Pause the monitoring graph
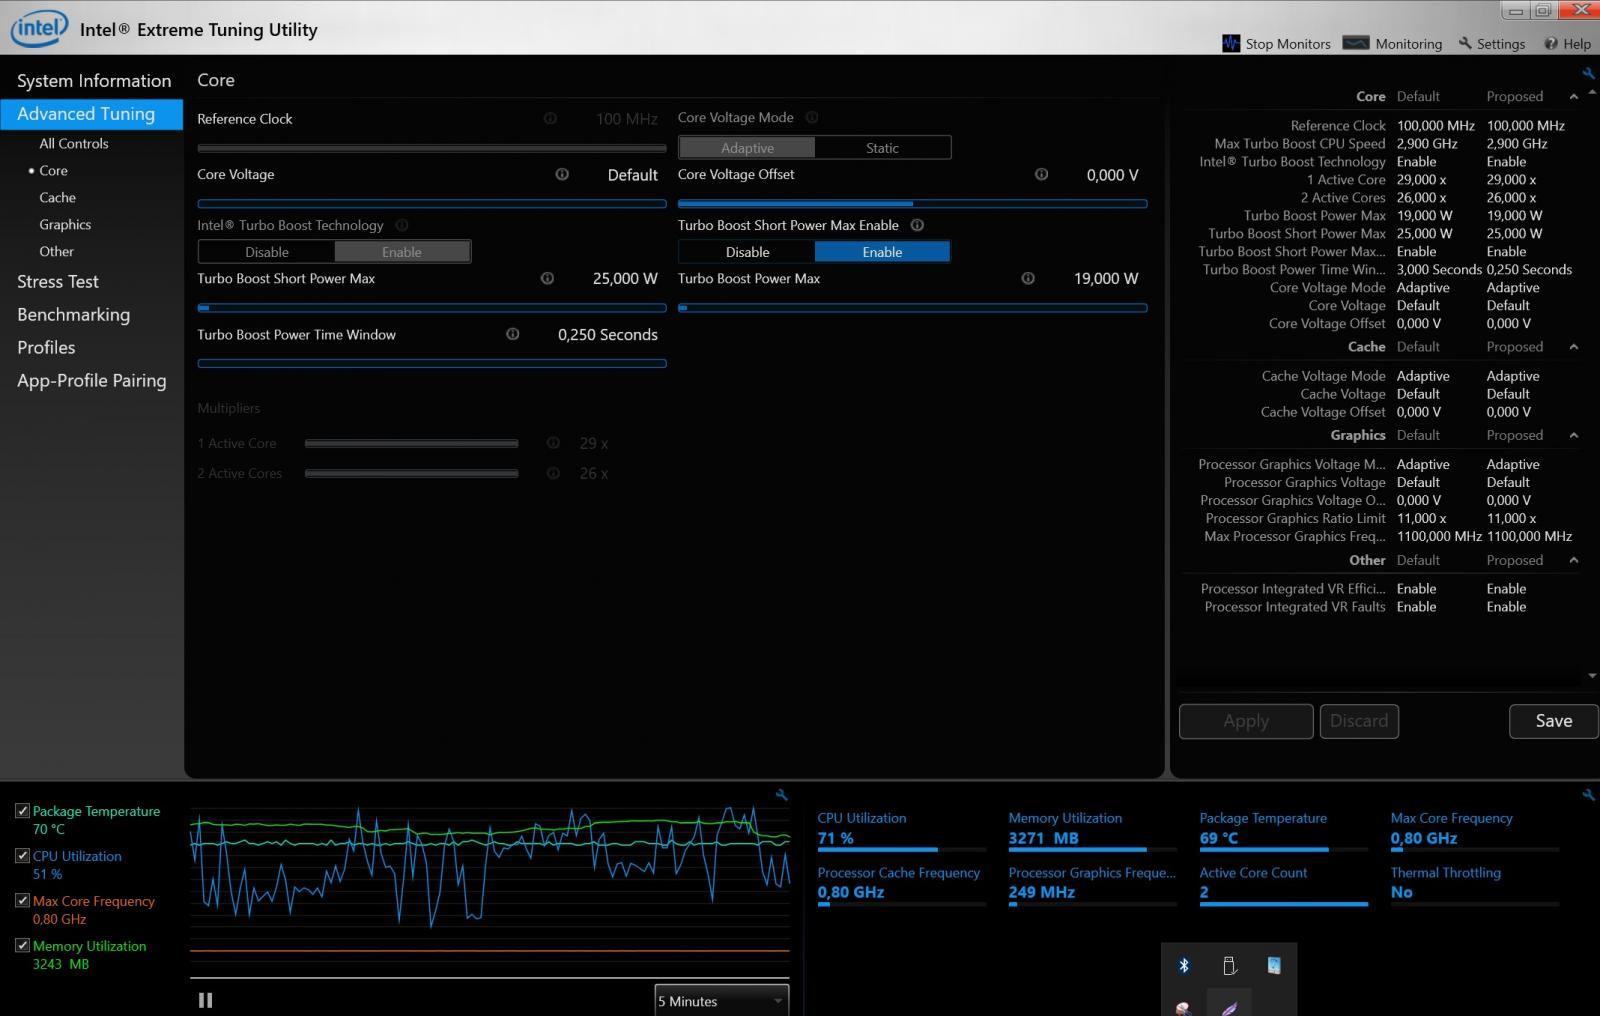 click(206, 1000)
